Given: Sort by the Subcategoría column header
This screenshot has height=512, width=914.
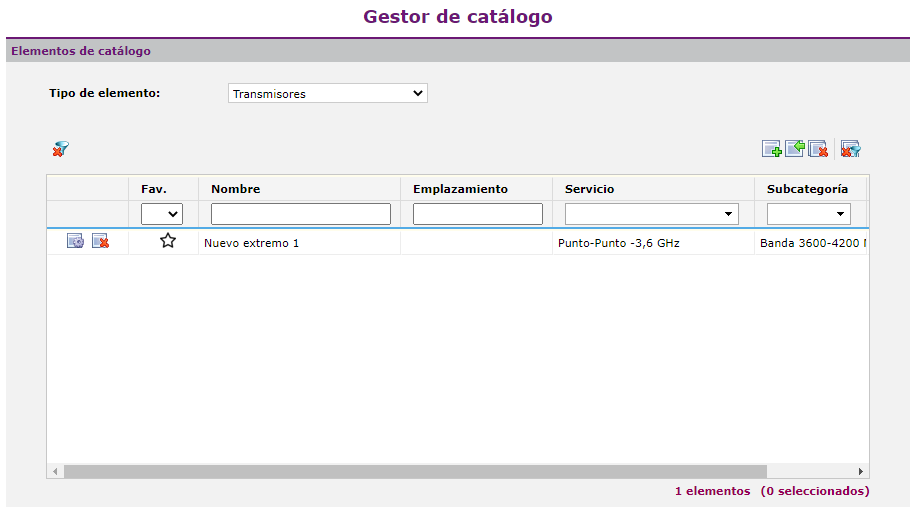Looking at the screenshot, I should click(807, 189).
